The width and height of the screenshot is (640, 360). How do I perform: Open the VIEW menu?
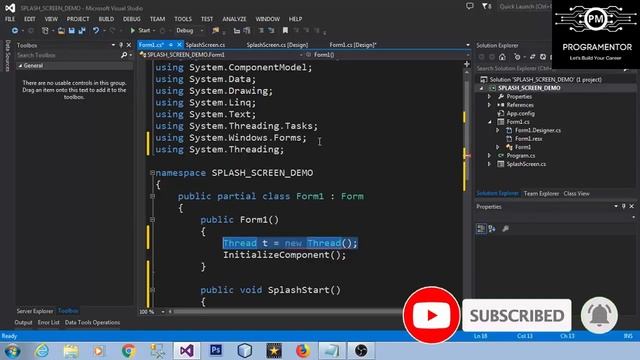pos(51,19)
